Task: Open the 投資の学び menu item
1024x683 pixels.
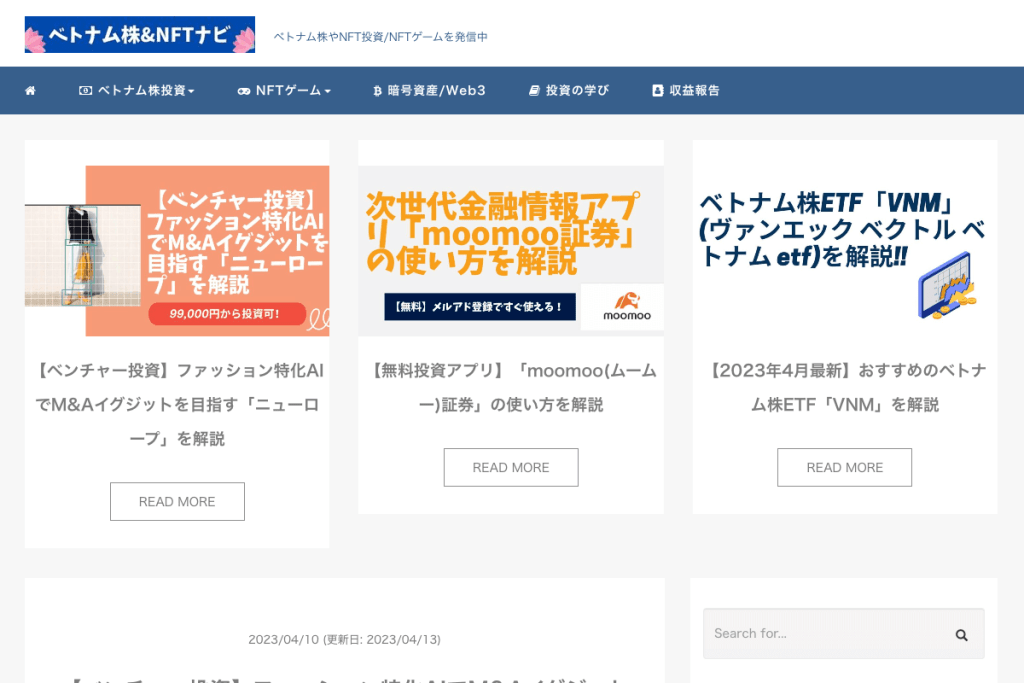Action: (x=568, y=91)
